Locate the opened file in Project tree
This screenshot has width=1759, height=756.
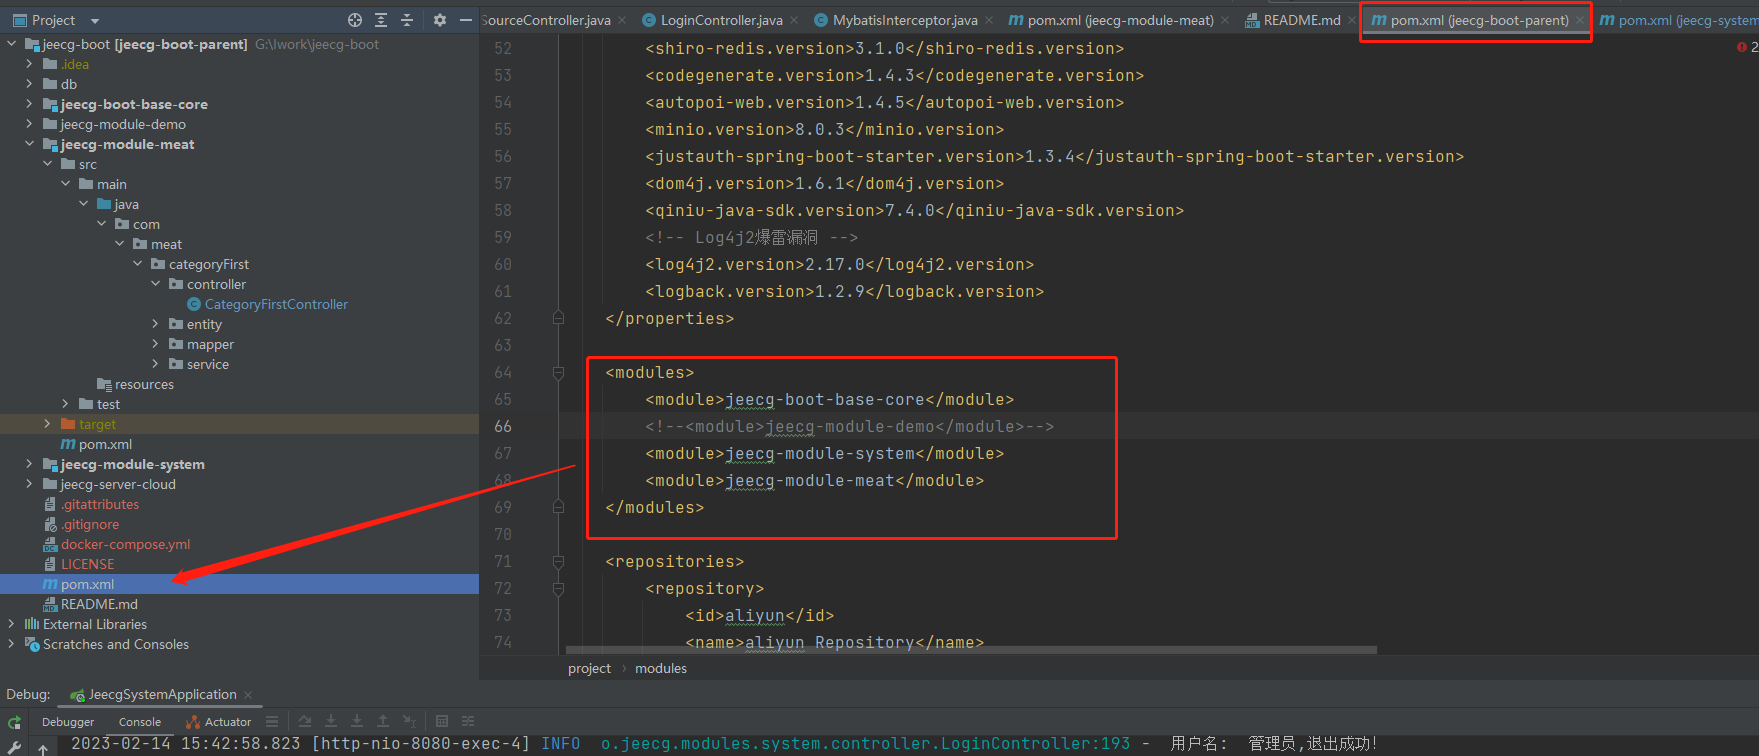(355, 20)
